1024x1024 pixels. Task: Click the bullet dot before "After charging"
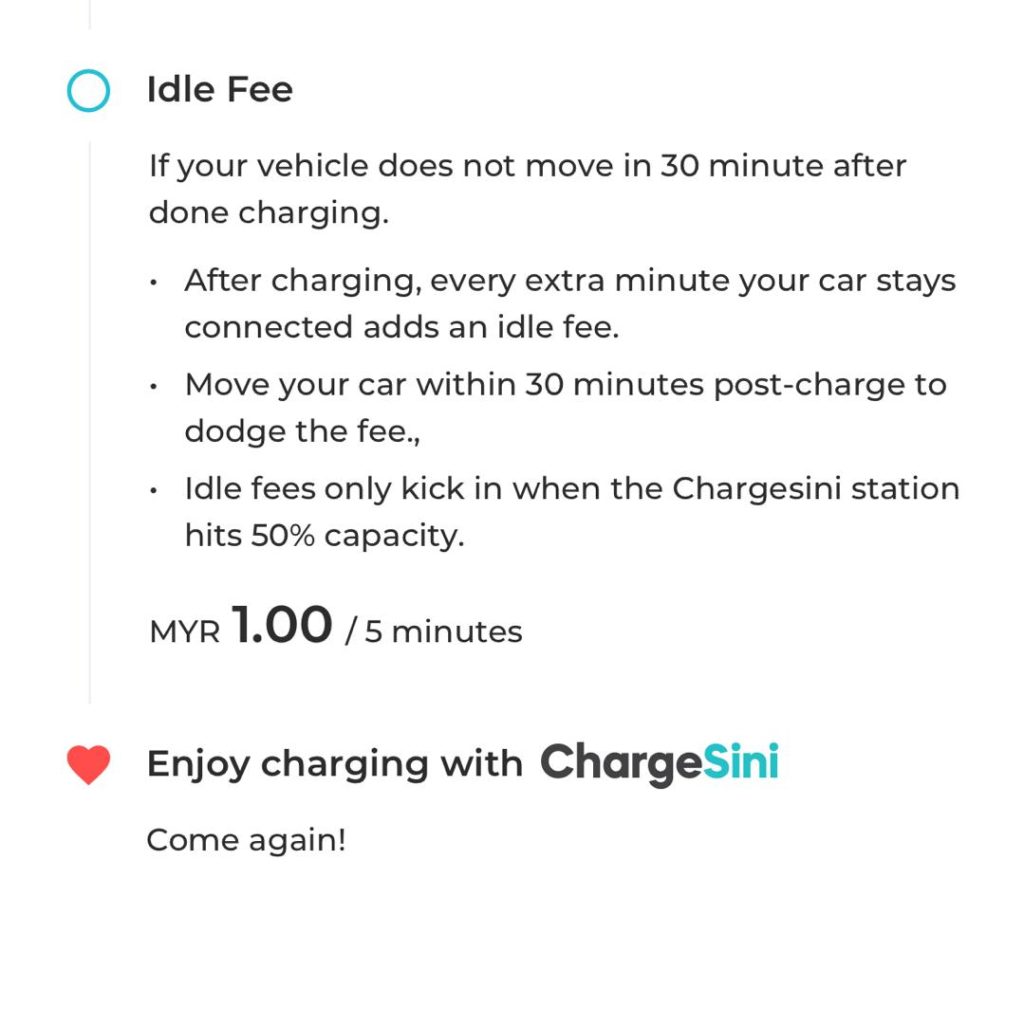tap(153, 283)
